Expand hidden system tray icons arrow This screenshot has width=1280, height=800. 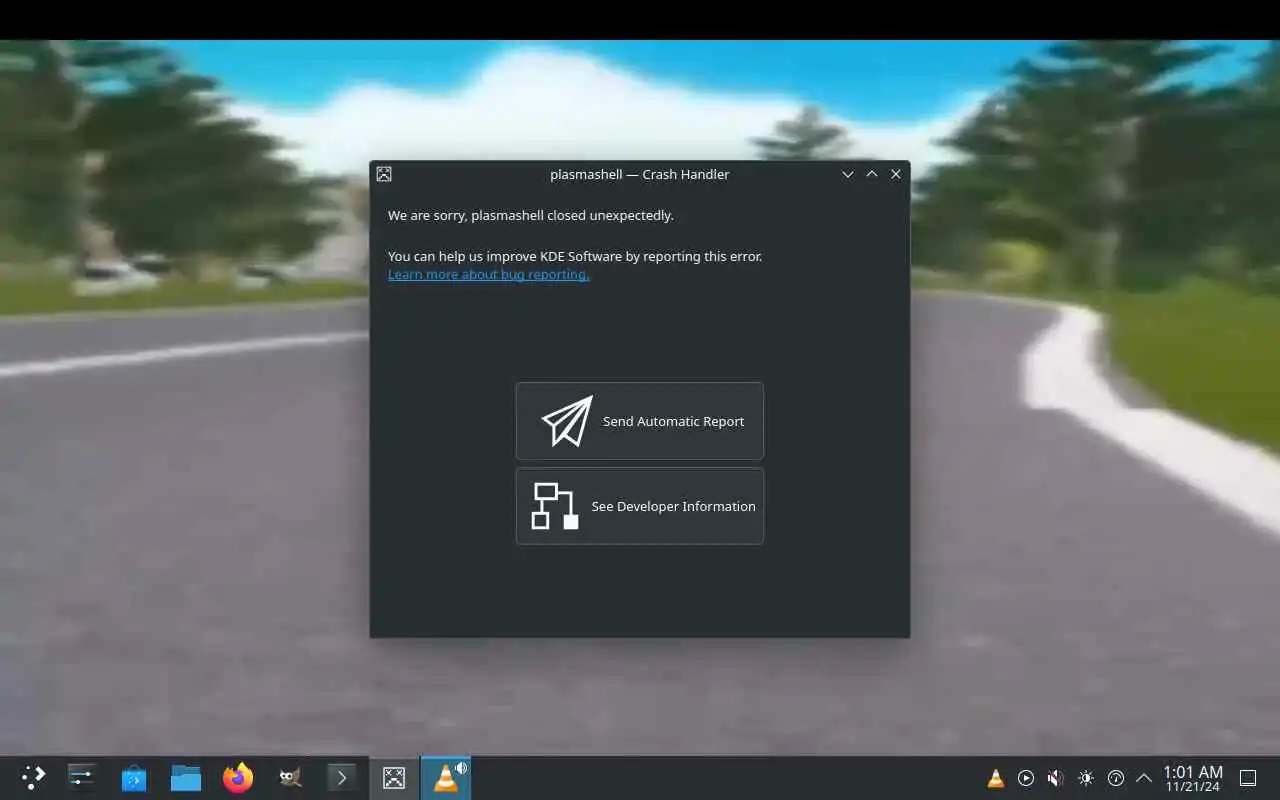point(1144,778)
